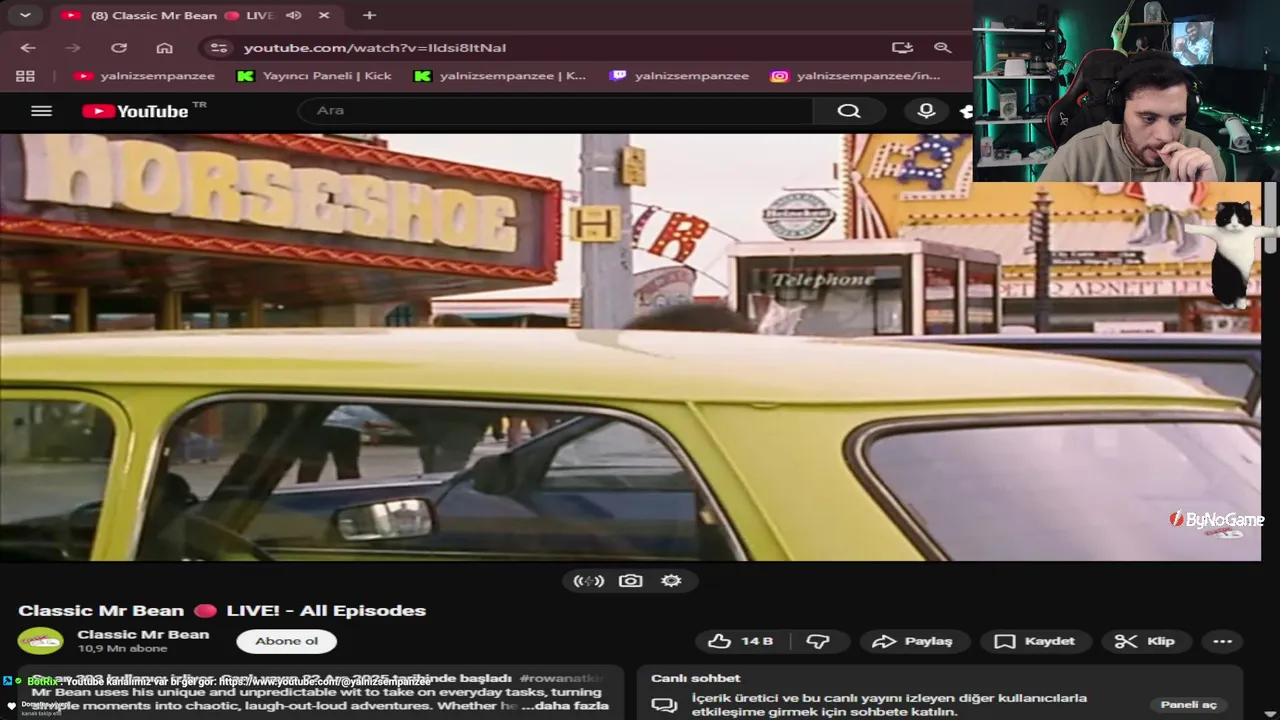Click the '#rowanatkin' hashtag in description

point(561,678)
